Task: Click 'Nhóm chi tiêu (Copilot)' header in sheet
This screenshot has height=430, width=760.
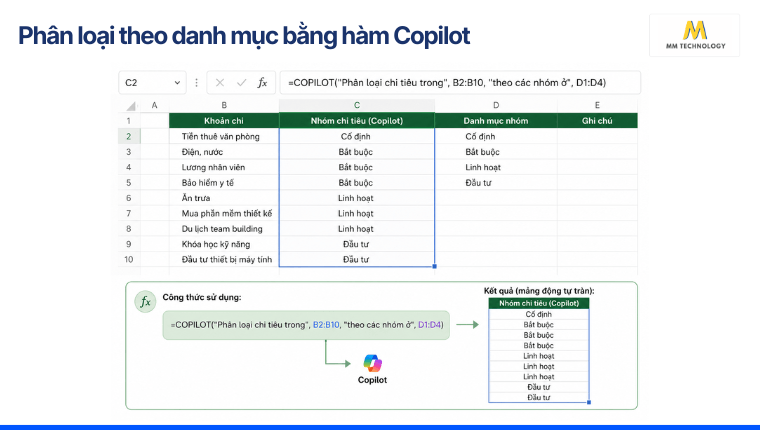Action: (357, 121)
